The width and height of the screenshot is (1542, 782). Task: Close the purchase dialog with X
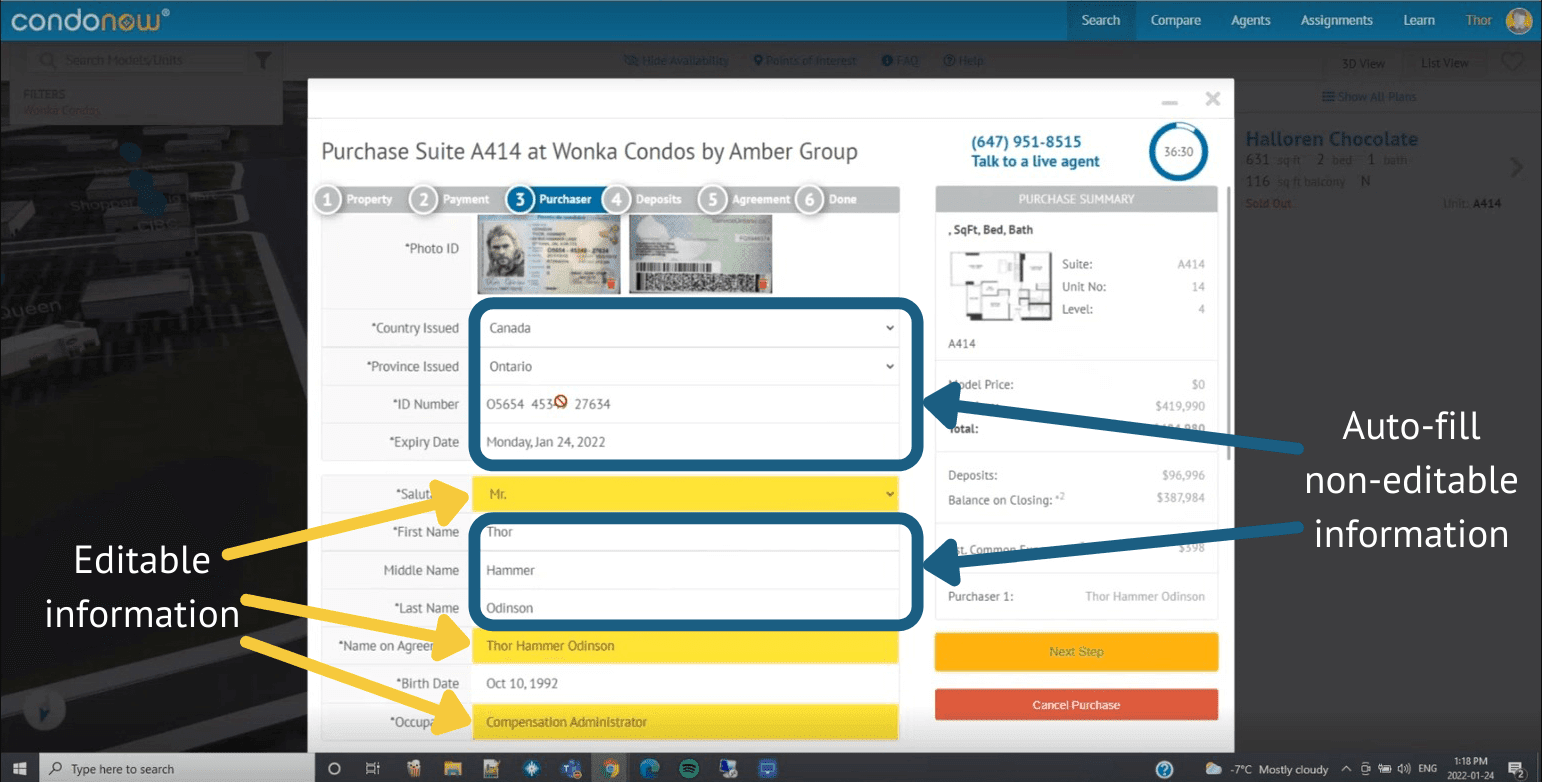(1213, 98)
